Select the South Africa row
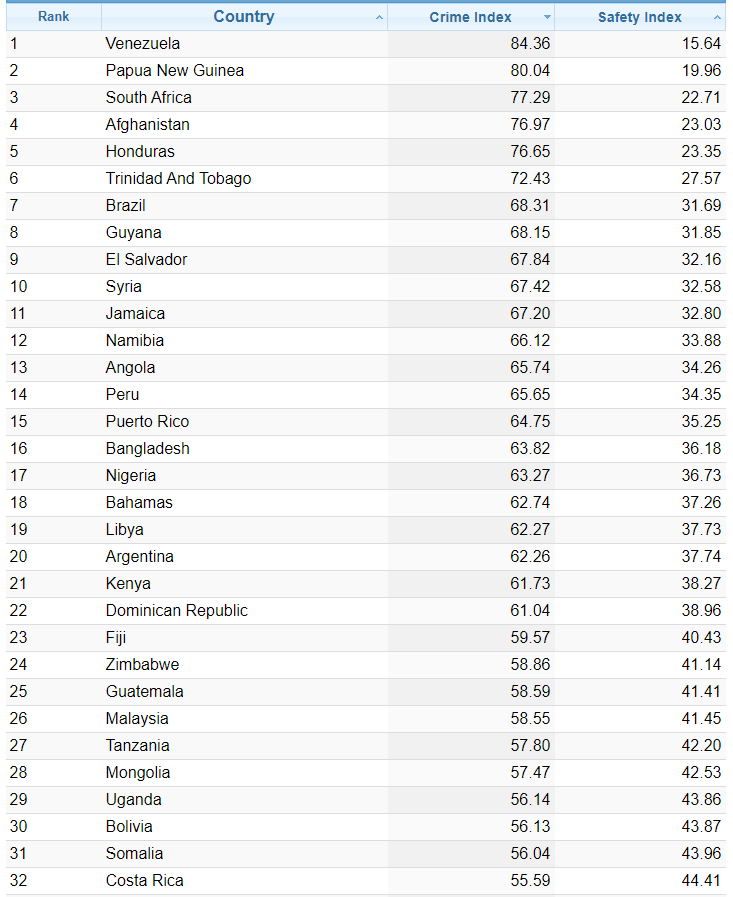Screen dimensions: 733x897 coord(149,98)
